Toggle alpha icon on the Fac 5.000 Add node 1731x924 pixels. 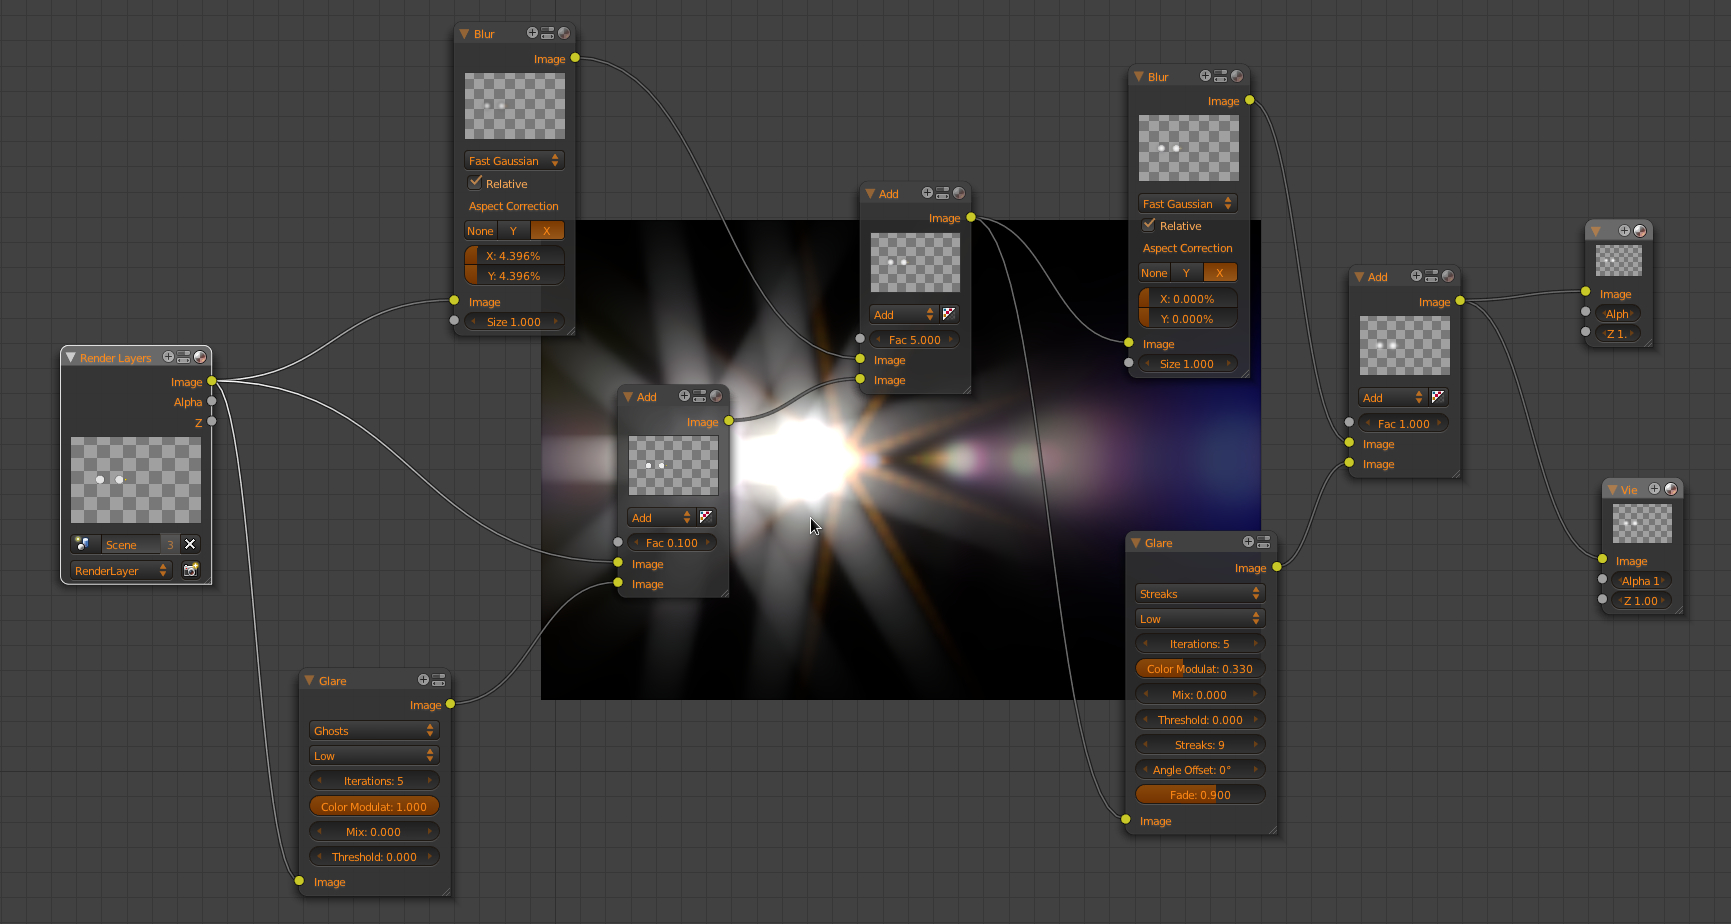point(949,314)
